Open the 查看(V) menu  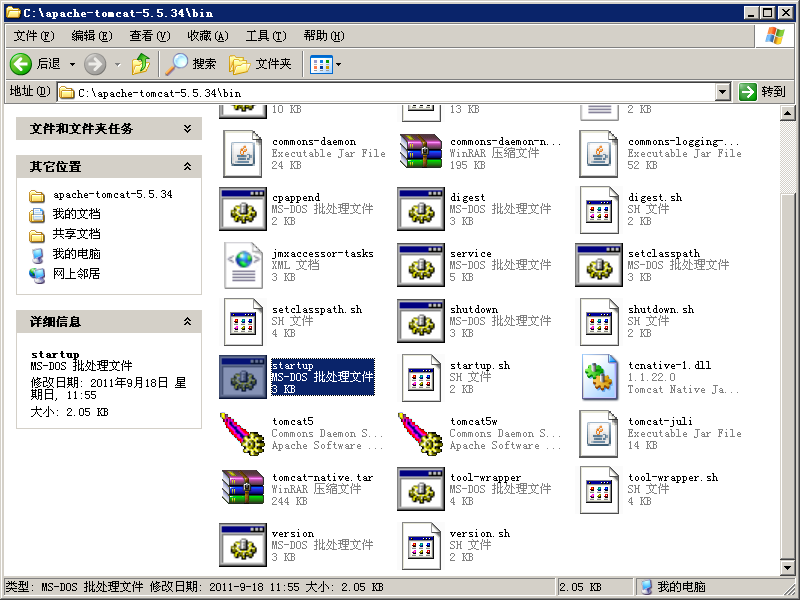[x=149, y=36]
